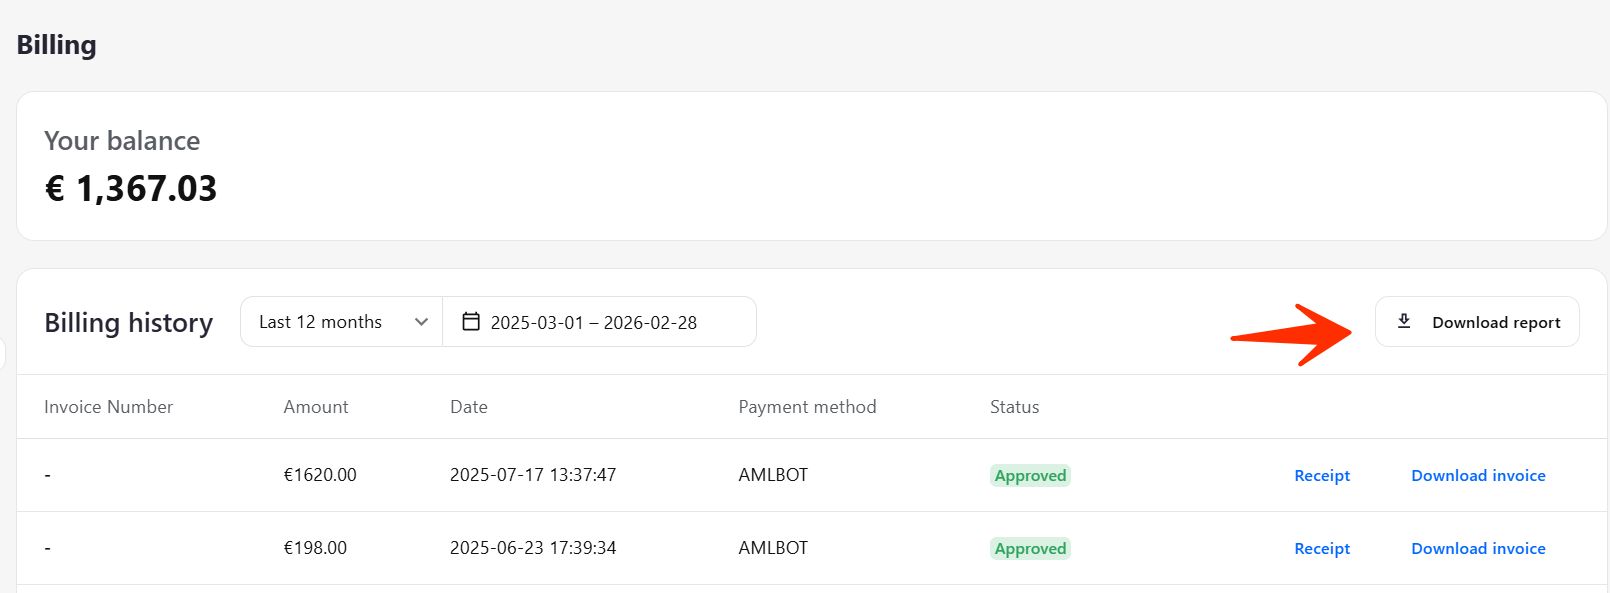Download invoice for the €1620.00 payment
The width and height of the screenshot is (1610, 593).
1478,476
